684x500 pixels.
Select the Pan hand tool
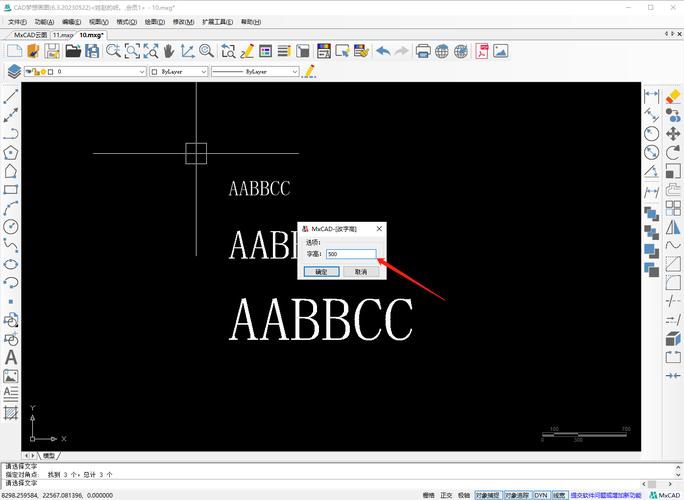tap(168, 50)
